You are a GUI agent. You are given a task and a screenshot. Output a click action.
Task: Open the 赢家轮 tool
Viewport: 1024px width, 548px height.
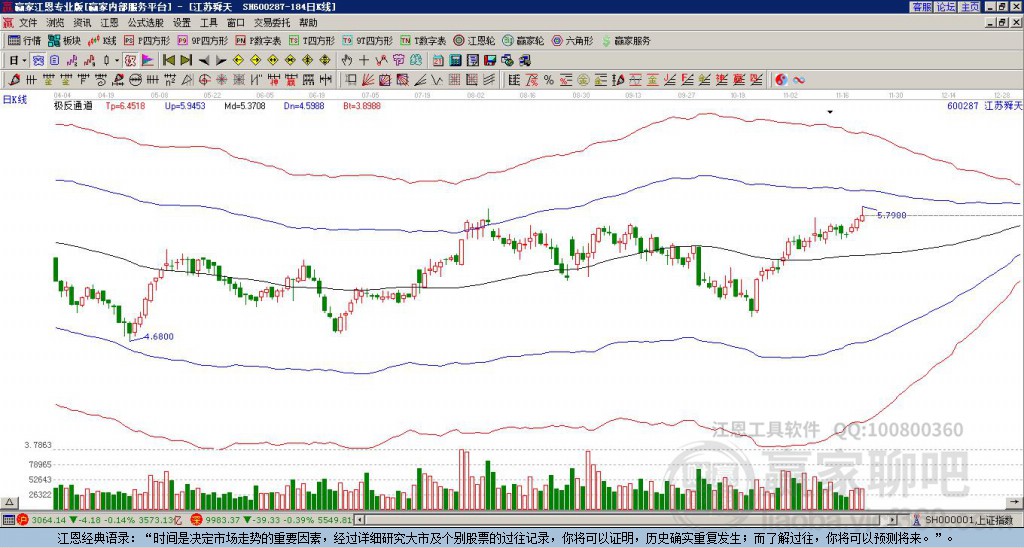523,40
